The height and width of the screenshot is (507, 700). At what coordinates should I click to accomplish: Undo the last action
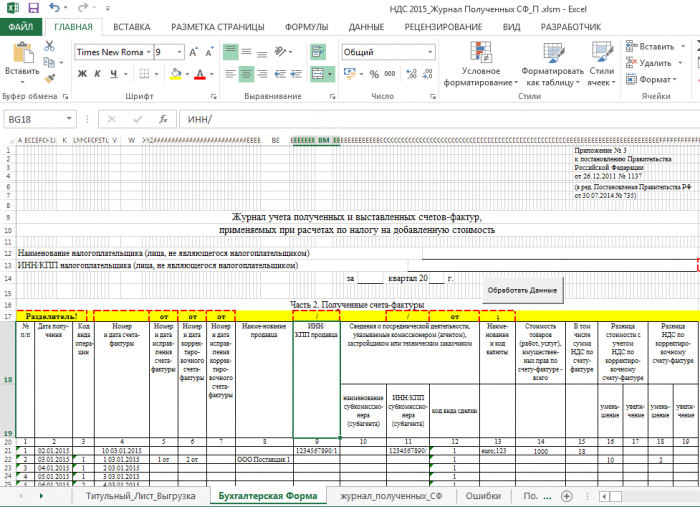[x=54, y=8]
